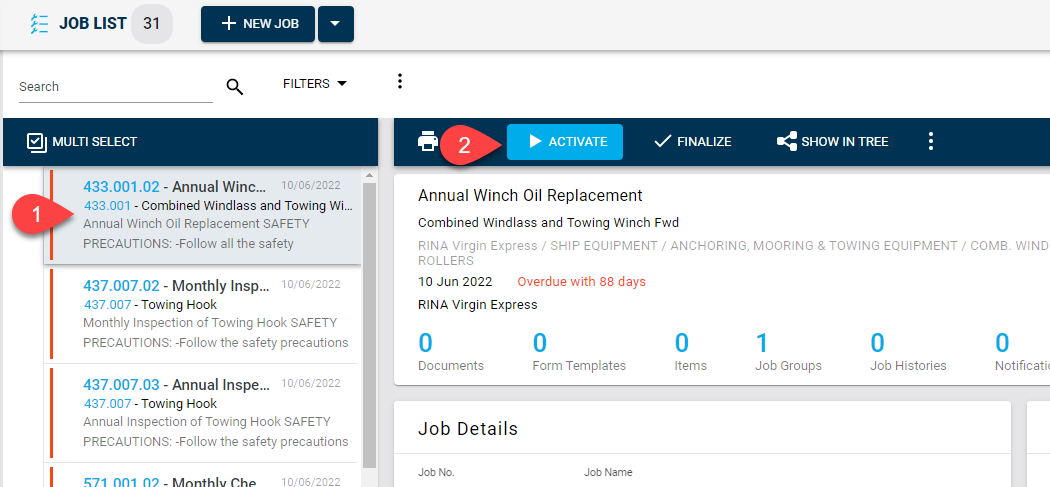The image size is (1050, 487).
Task: Open job link 433.001.02
Action: coord(121,187)
